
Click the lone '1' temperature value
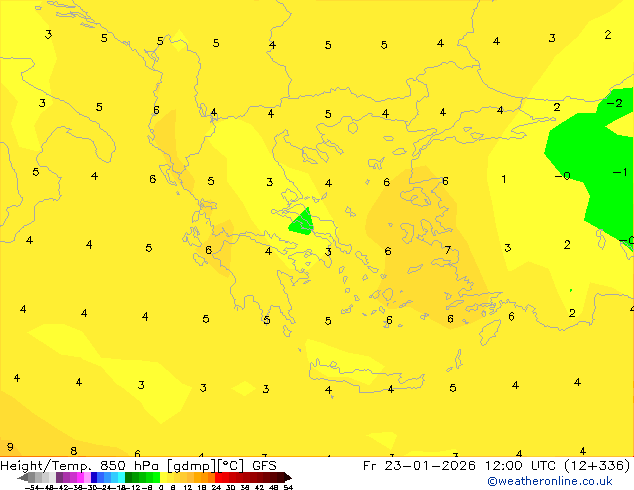[503, 179]
